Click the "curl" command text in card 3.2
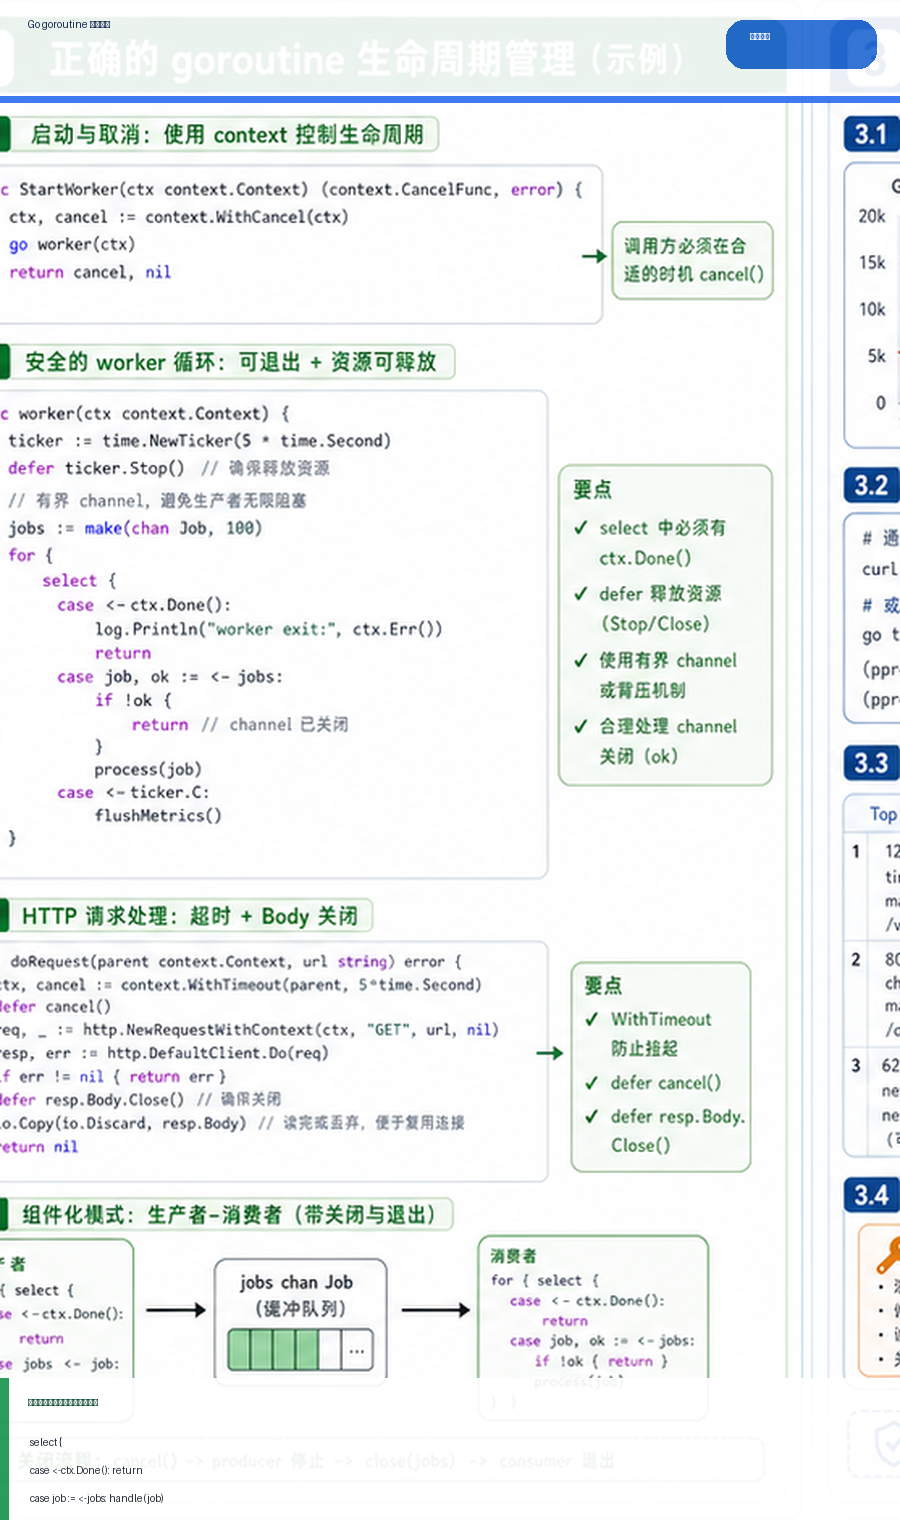This screenshot has width=900, height=1520. click(x=880, y=569)
